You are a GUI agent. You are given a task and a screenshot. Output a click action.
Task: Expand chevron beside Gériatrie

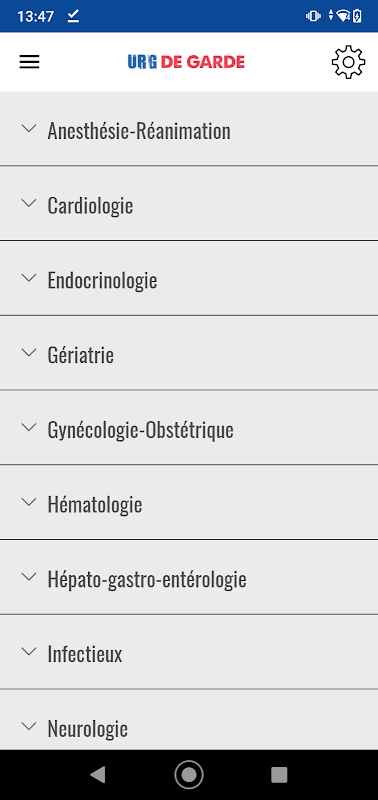coord(30,353)
